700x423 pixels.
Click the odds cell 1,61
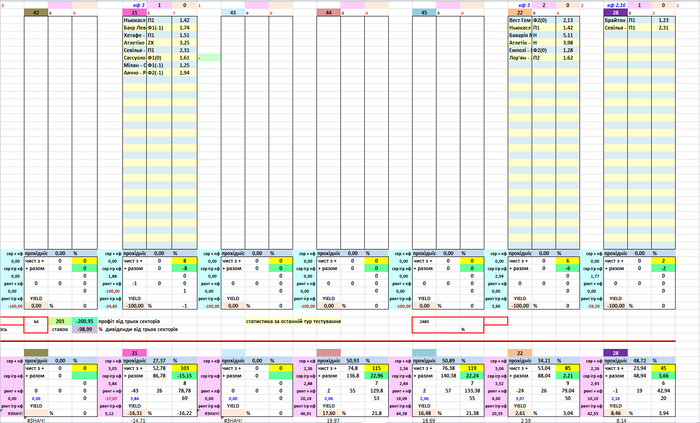click(184, 58)
